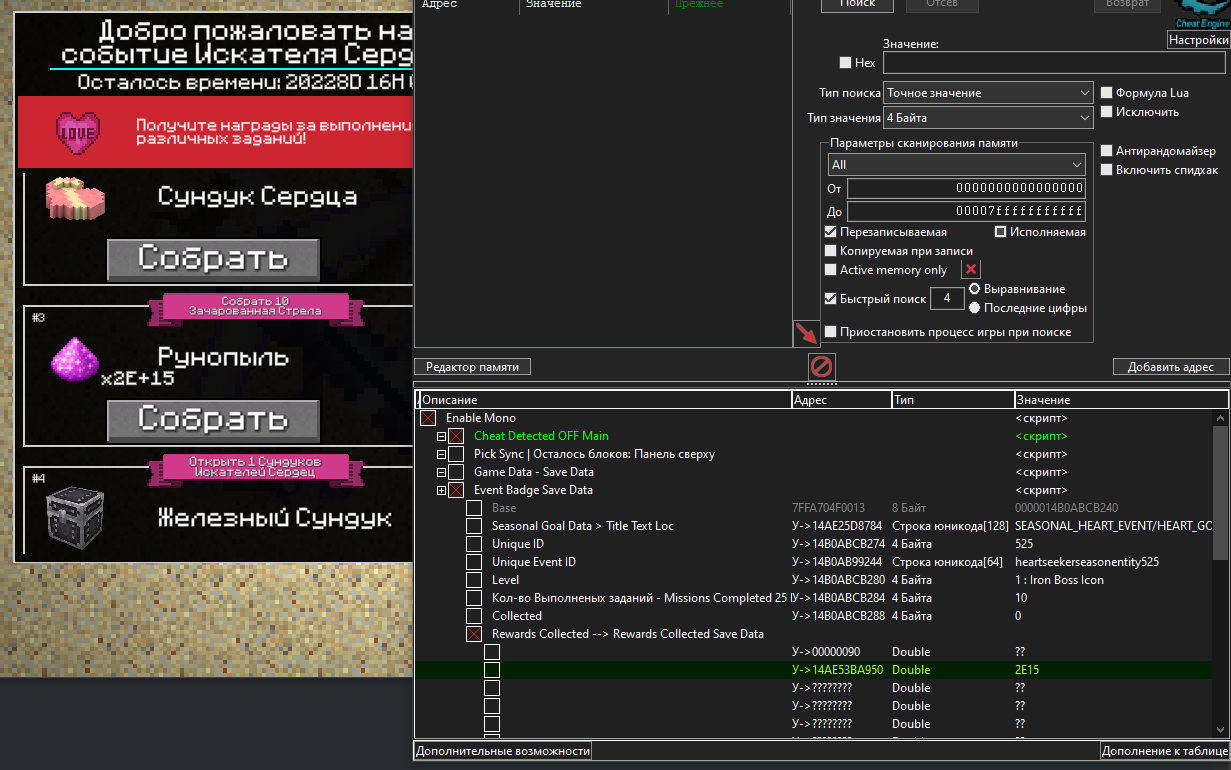Click the Поиск scan button
Image resolution: width=1231 pixels, height=770 pixels.
click(857, 4)
